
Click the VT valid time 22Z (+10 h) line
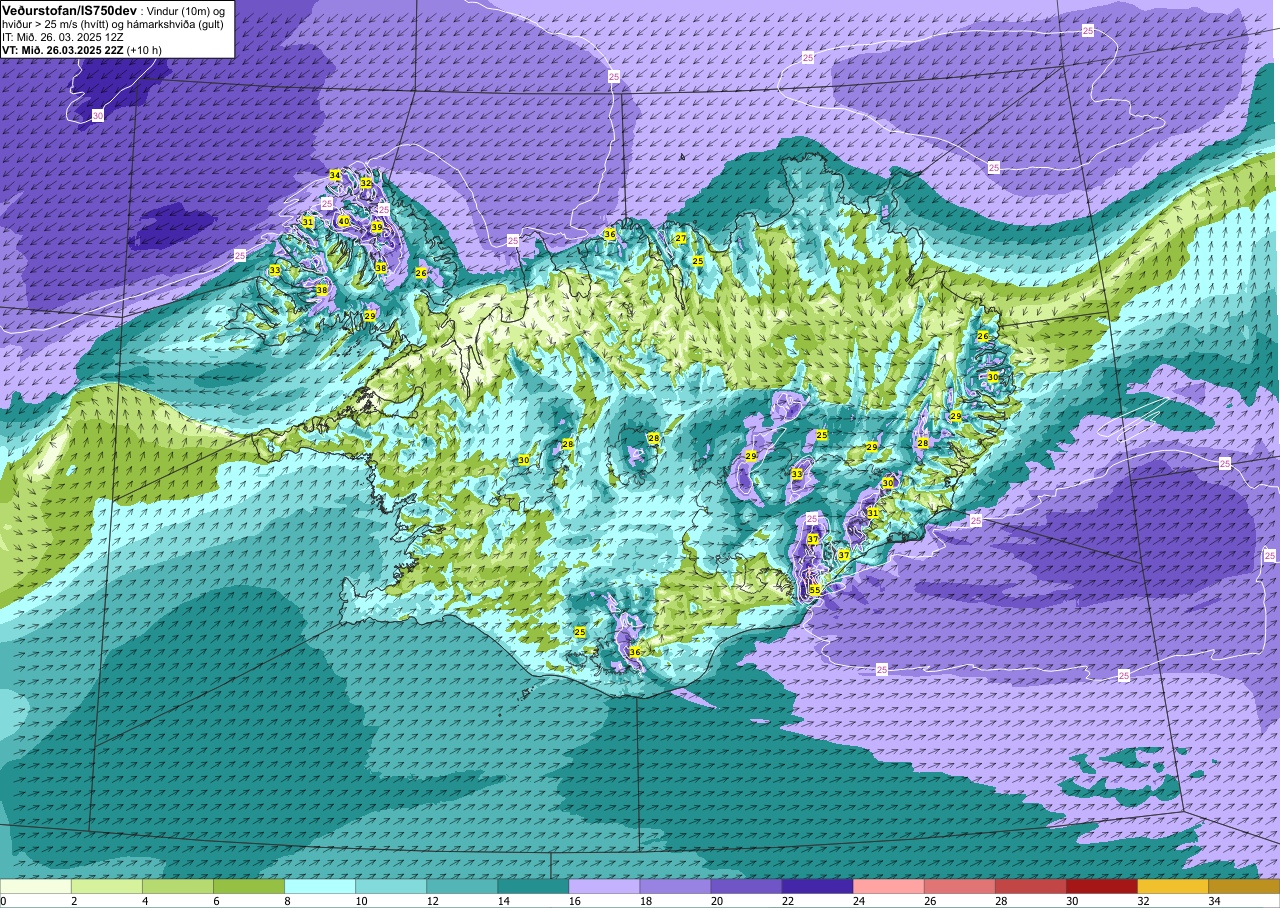click(x=82, y=49)
